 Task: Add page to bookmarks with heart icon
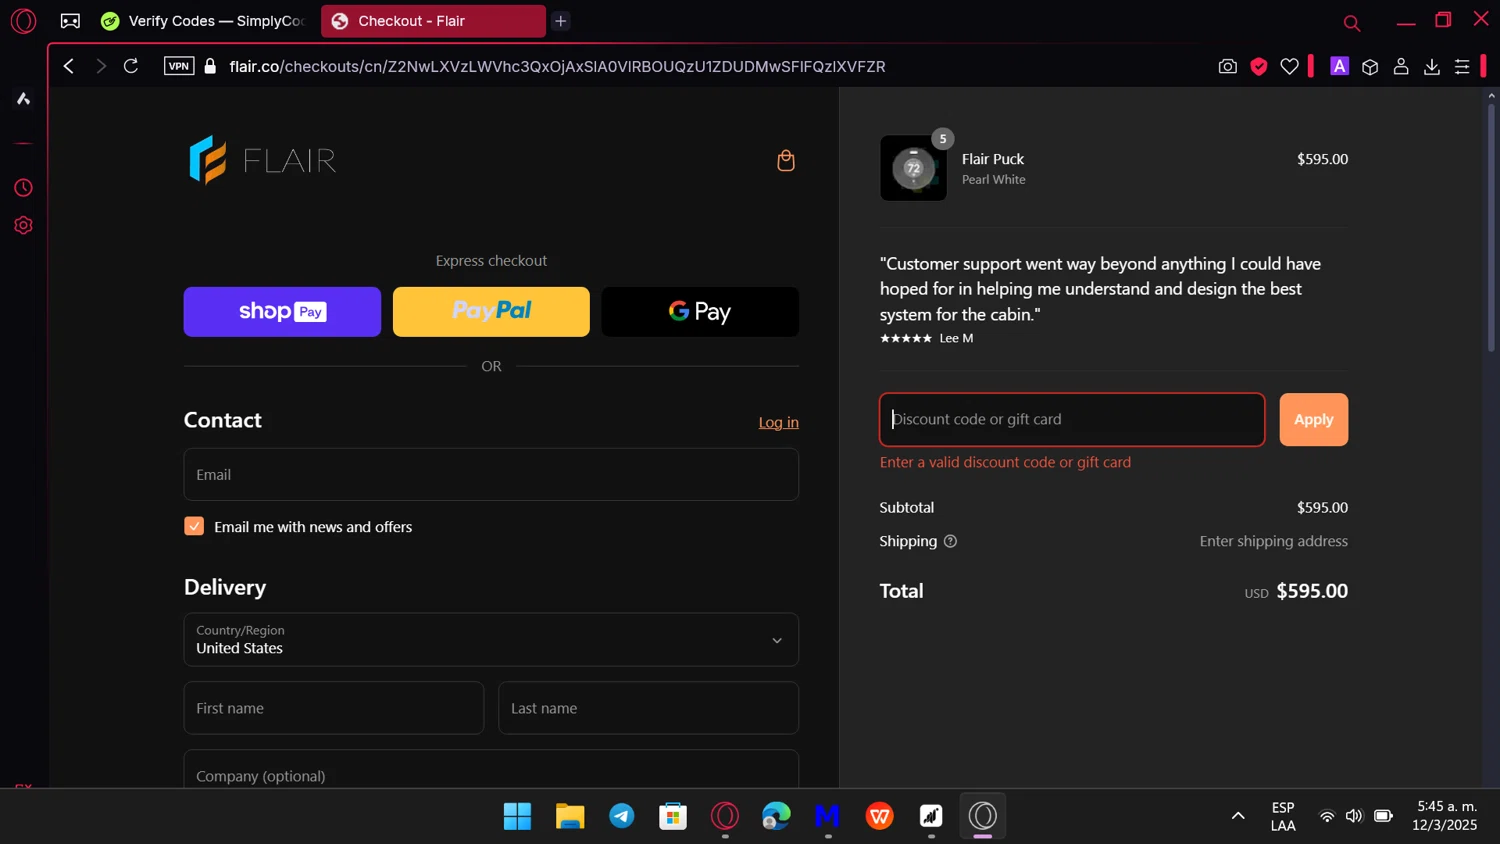(1290, 66)
